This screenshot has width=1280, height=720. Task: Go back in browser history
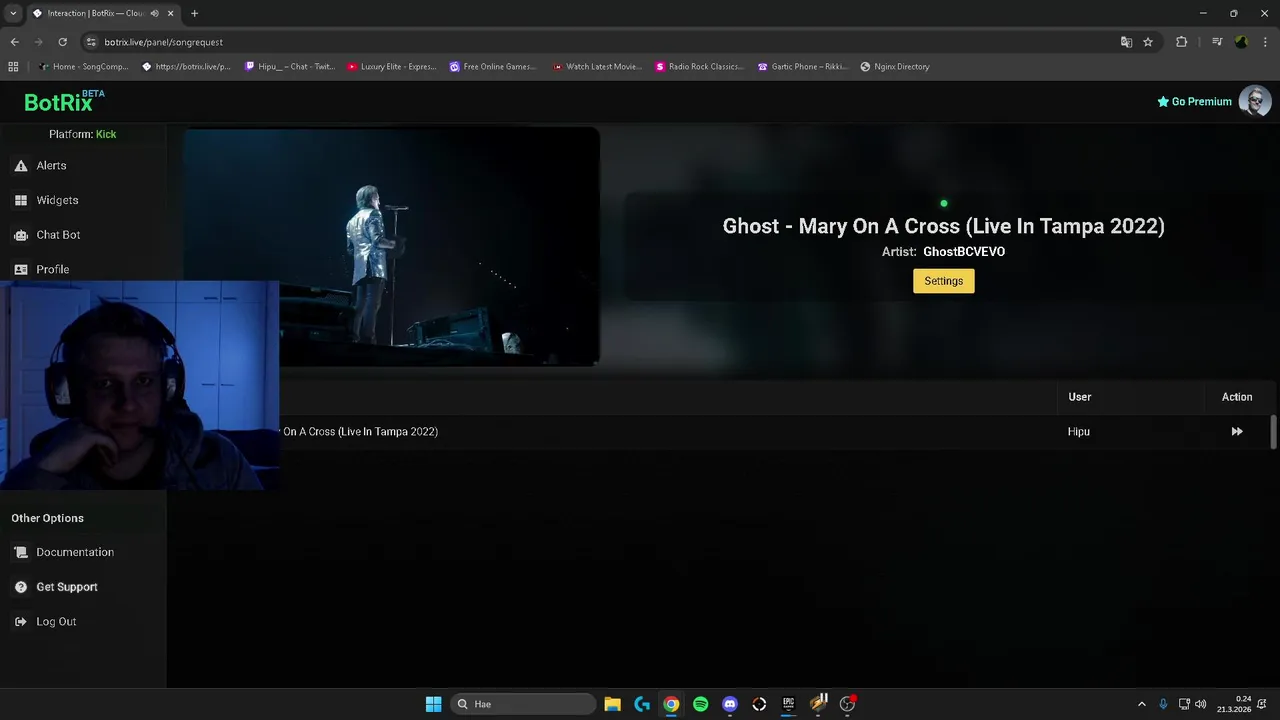pos(14,42)
